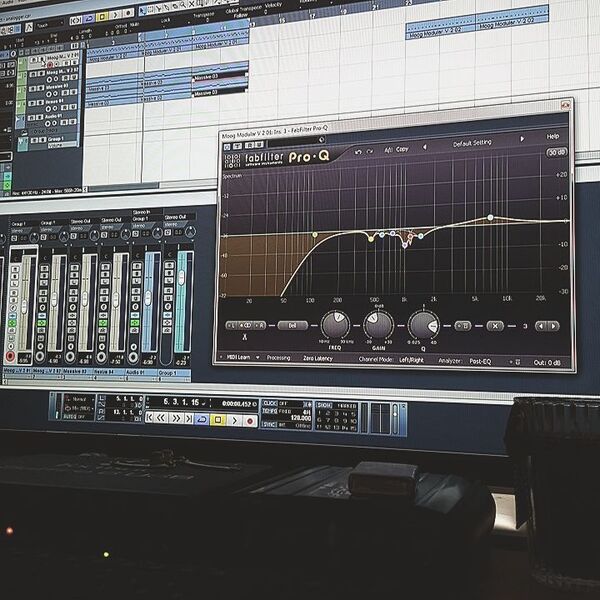Click Record in the transport panel
Viewport: 600px width, 600px height.
pos(250,421)
